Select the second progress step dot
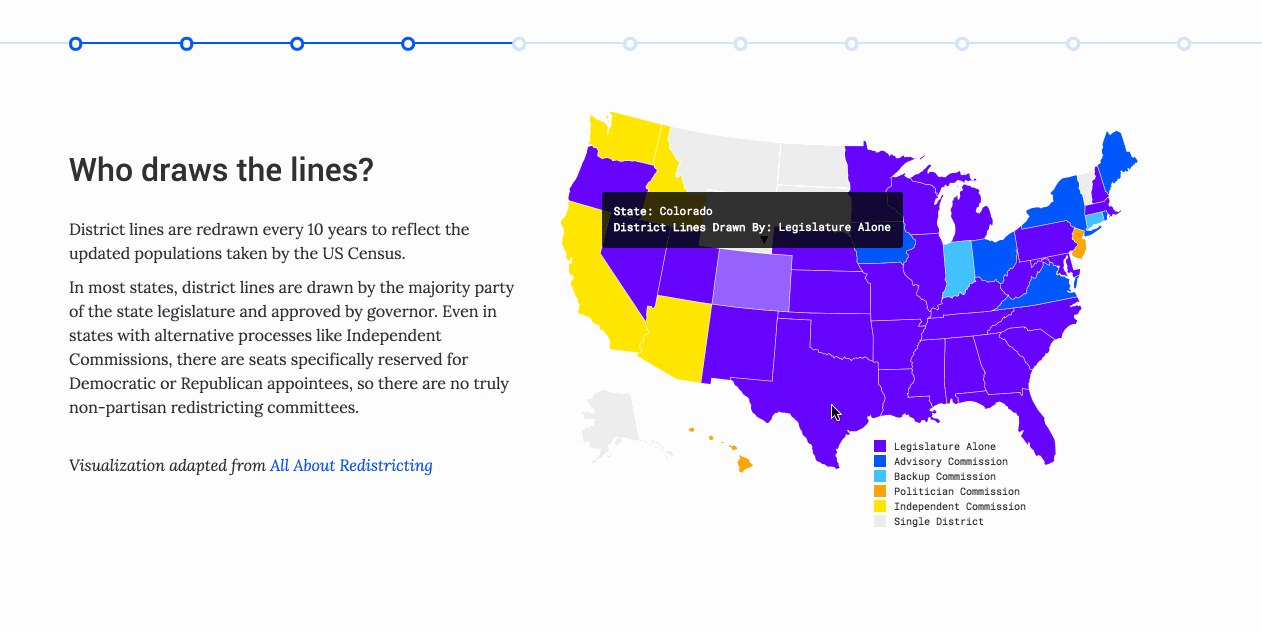The image size is (1262, 633). [x=186, y=43]
